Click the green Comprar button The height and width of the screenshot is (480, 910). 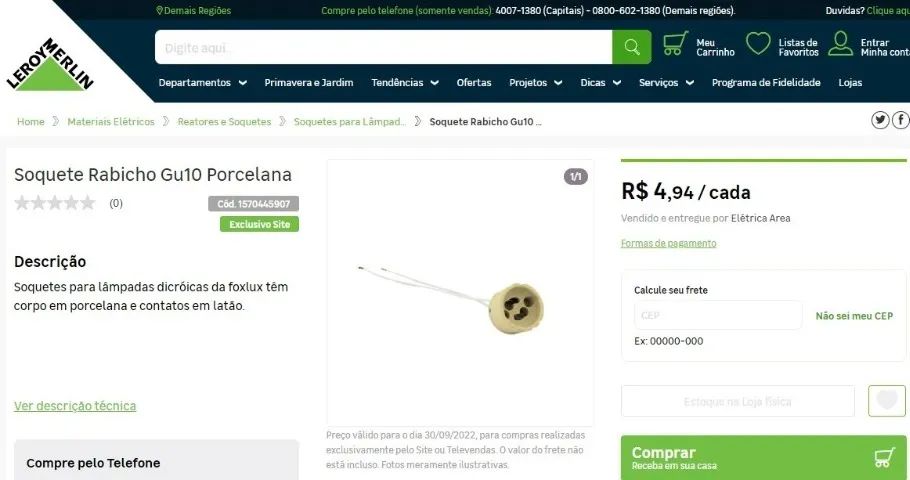point(763,457)
